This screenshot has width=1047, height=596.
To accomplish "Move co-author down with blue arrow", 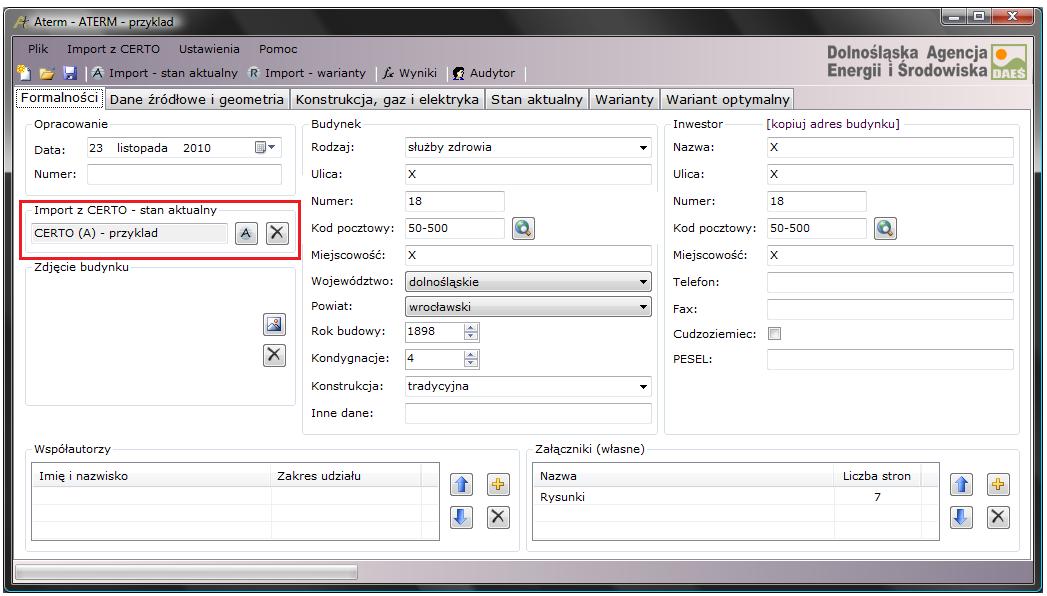I will 461,517.
